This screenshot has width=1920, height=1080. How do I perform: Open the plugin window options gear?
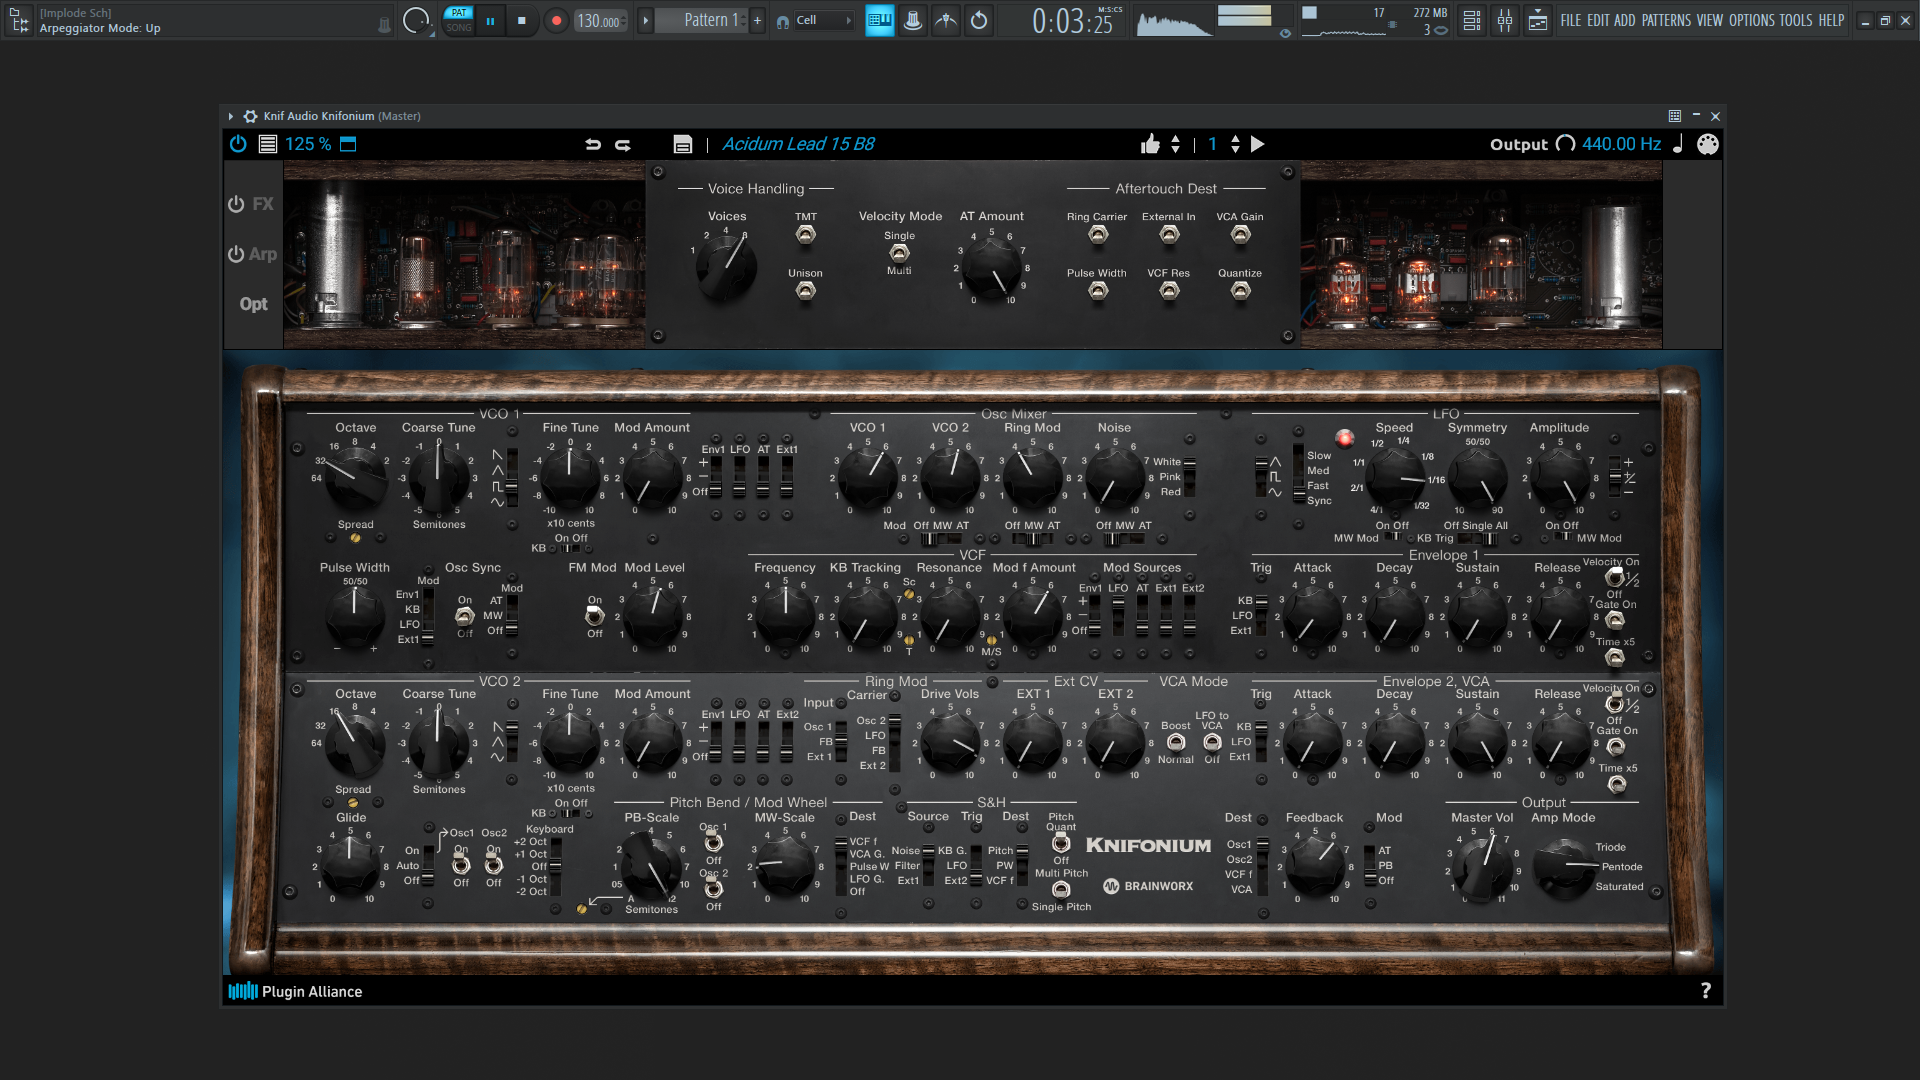pos(250,116)
